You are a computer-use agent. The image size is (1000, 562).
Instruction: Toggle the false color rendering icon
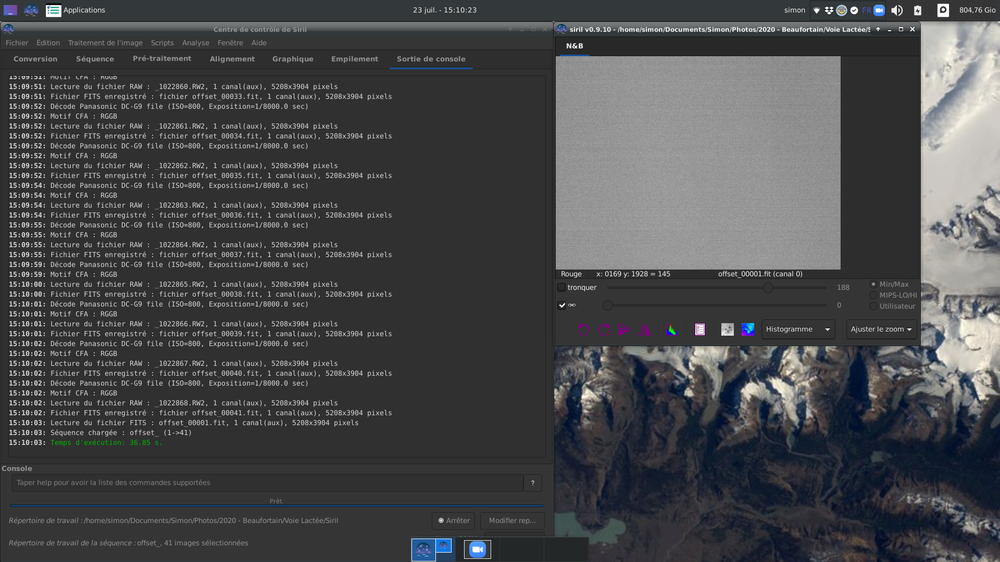748,329
